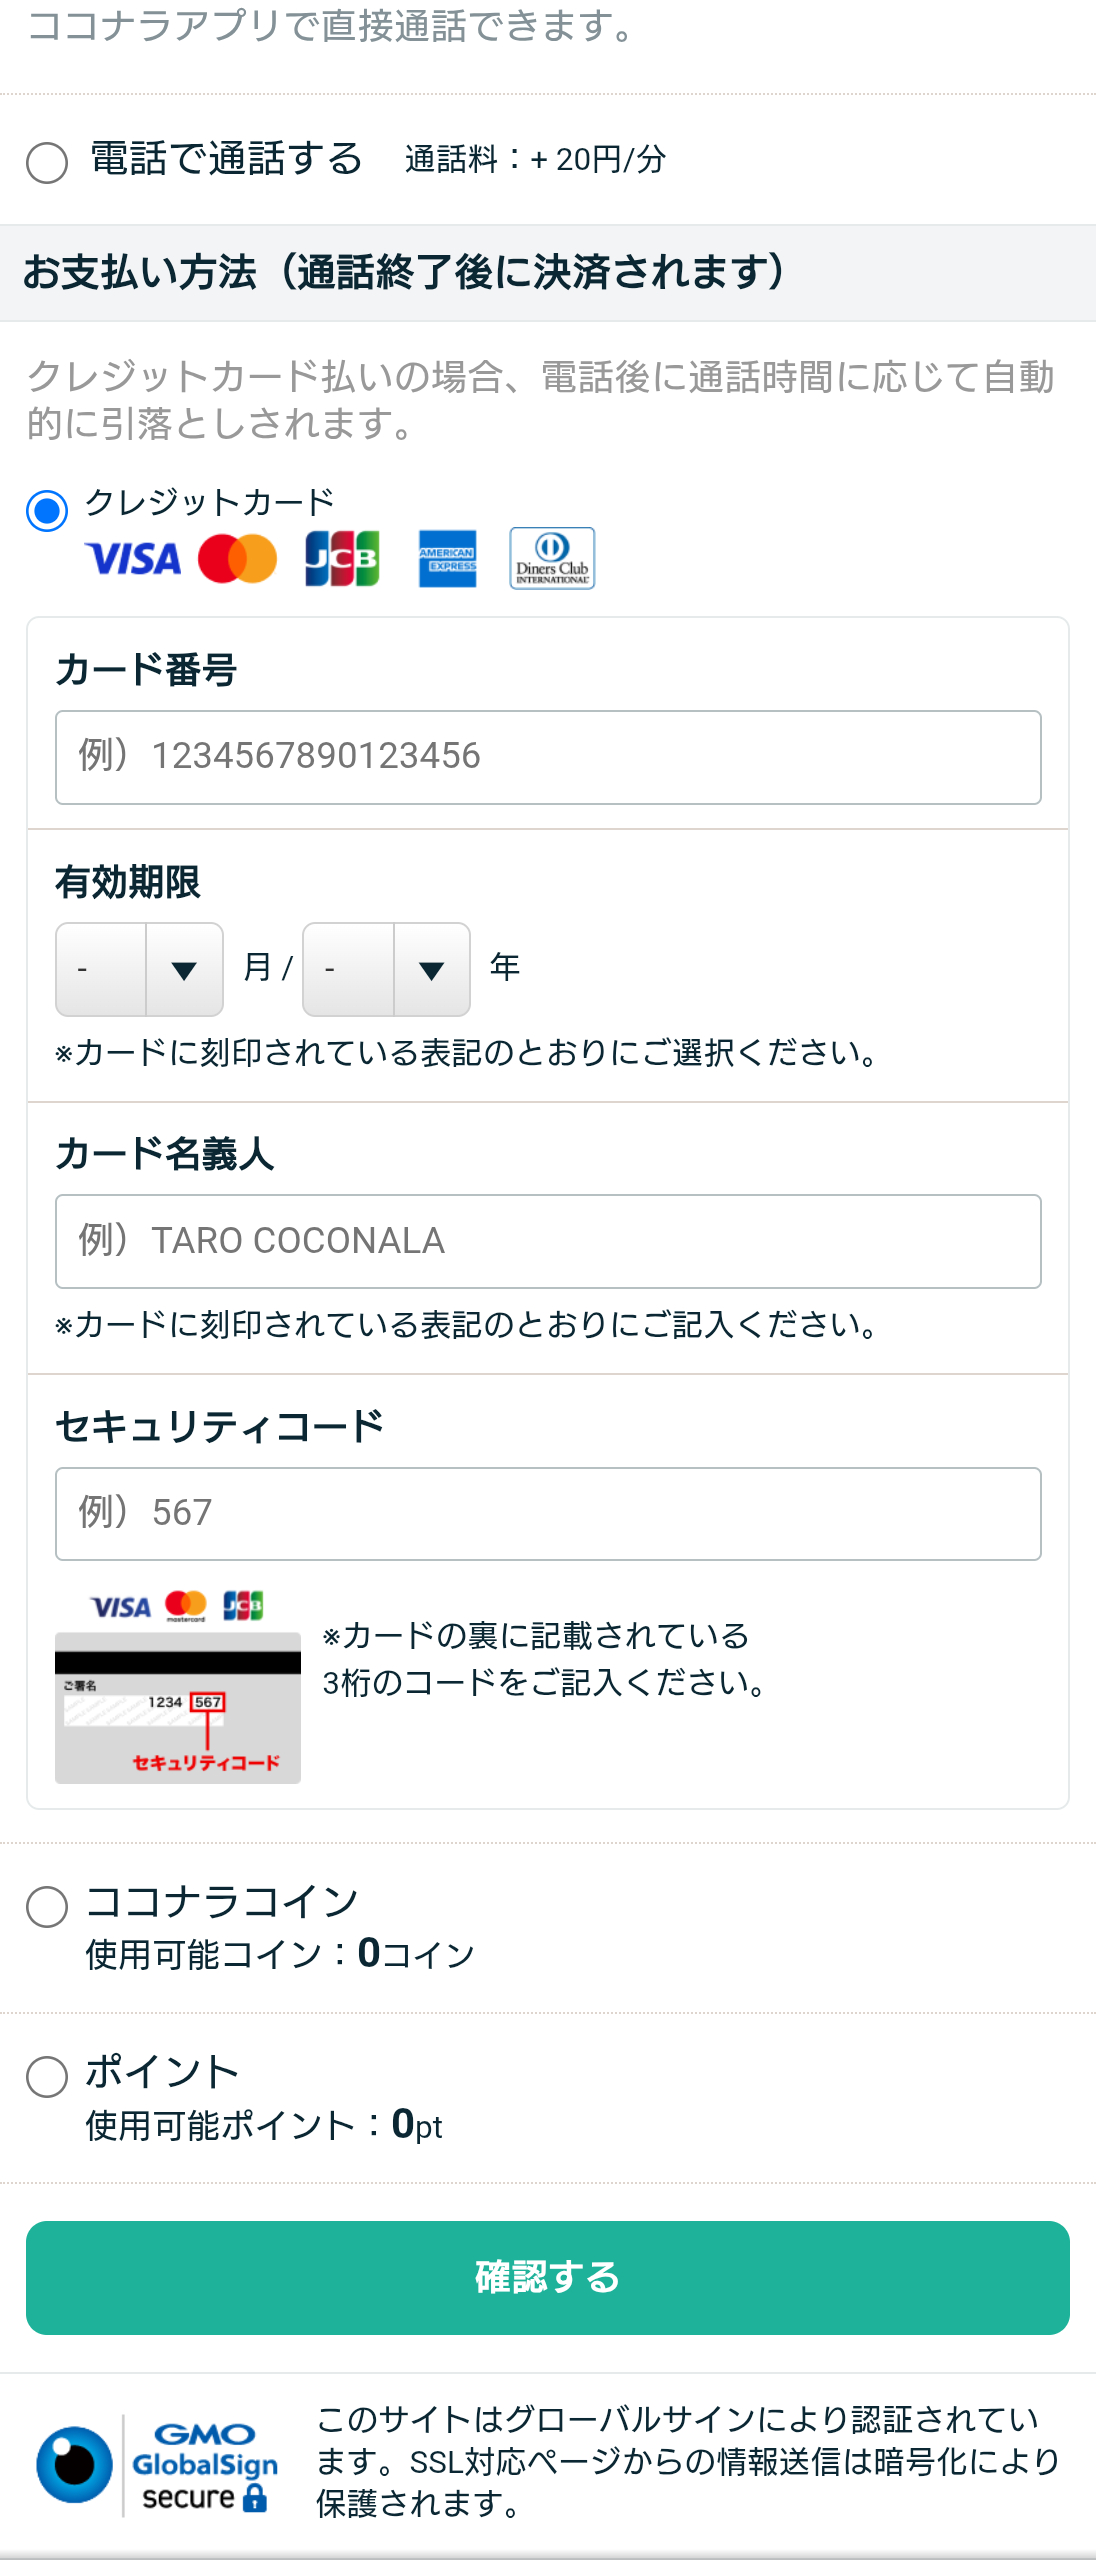Image resolution: width=1096 pixels, height=2560 pixels.
Task: Click the small VISA logo above card illustration
Action: pos(121,1607)
